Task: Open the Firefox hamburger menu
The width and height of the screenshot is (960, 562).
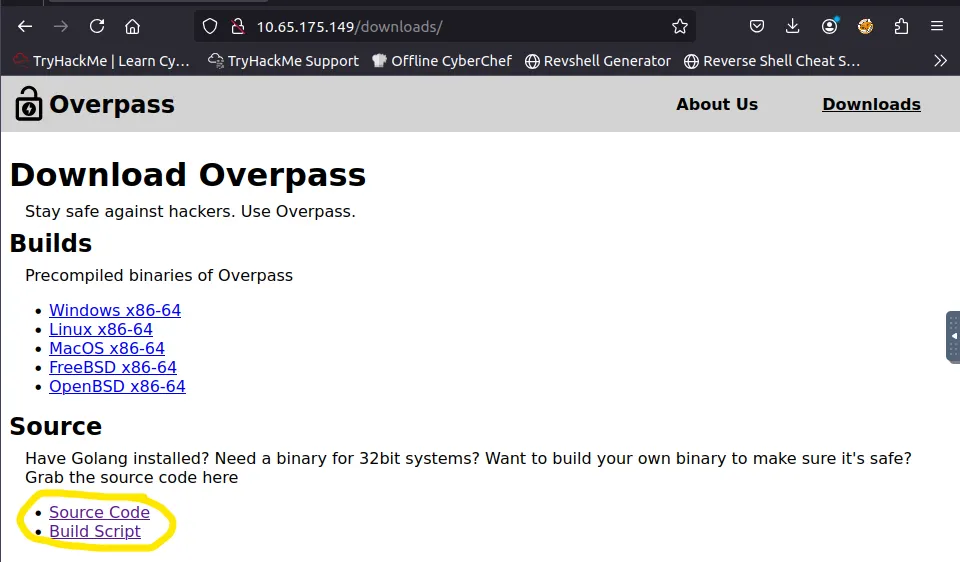Action: click(x=937, y=26)
